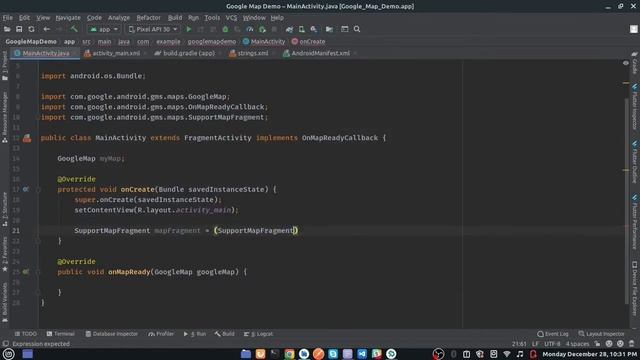Open the VCS menu
The height and width of the screenshot is (360, 640).
click(x=231, y=18)
